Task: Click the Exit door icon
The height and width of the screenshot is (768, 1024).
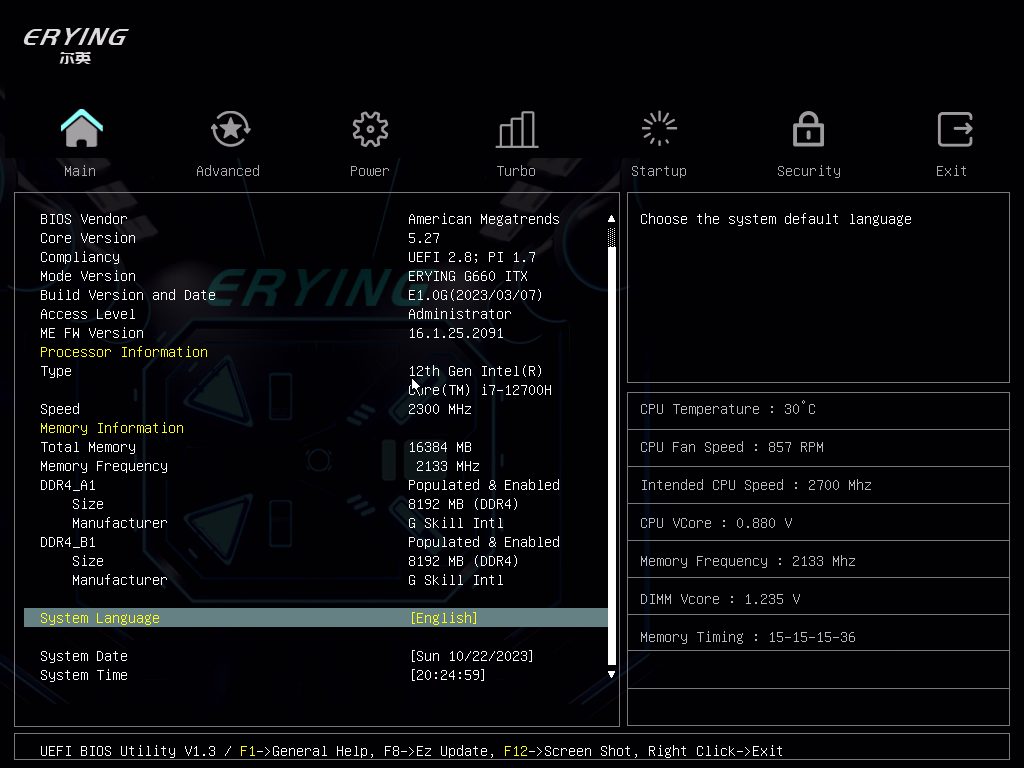Action: pyautogui.click(x=954, y=129)
